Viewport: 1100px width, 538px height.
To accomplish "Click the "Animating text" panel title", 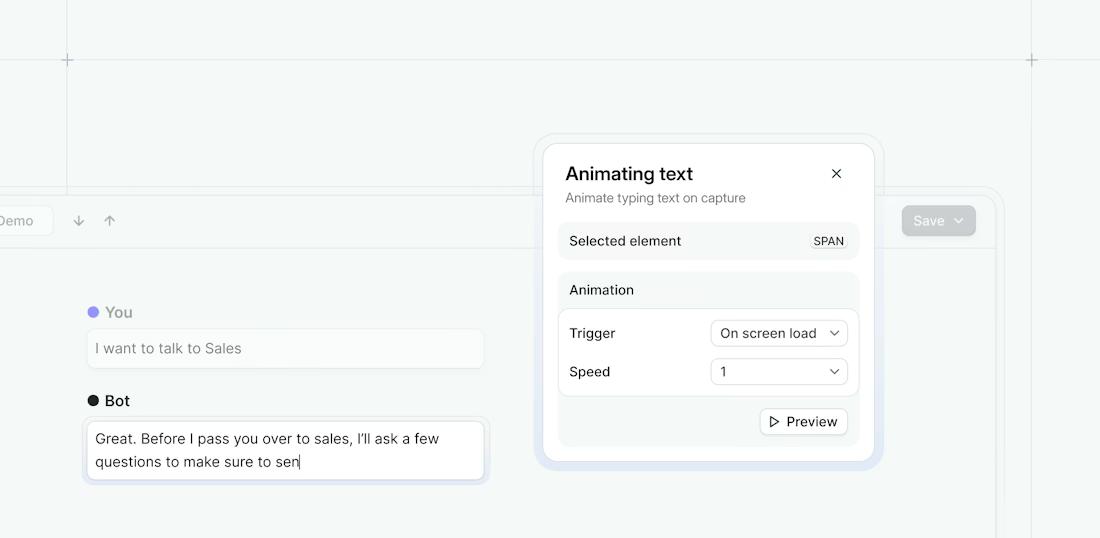I will (x=629, y=174).
